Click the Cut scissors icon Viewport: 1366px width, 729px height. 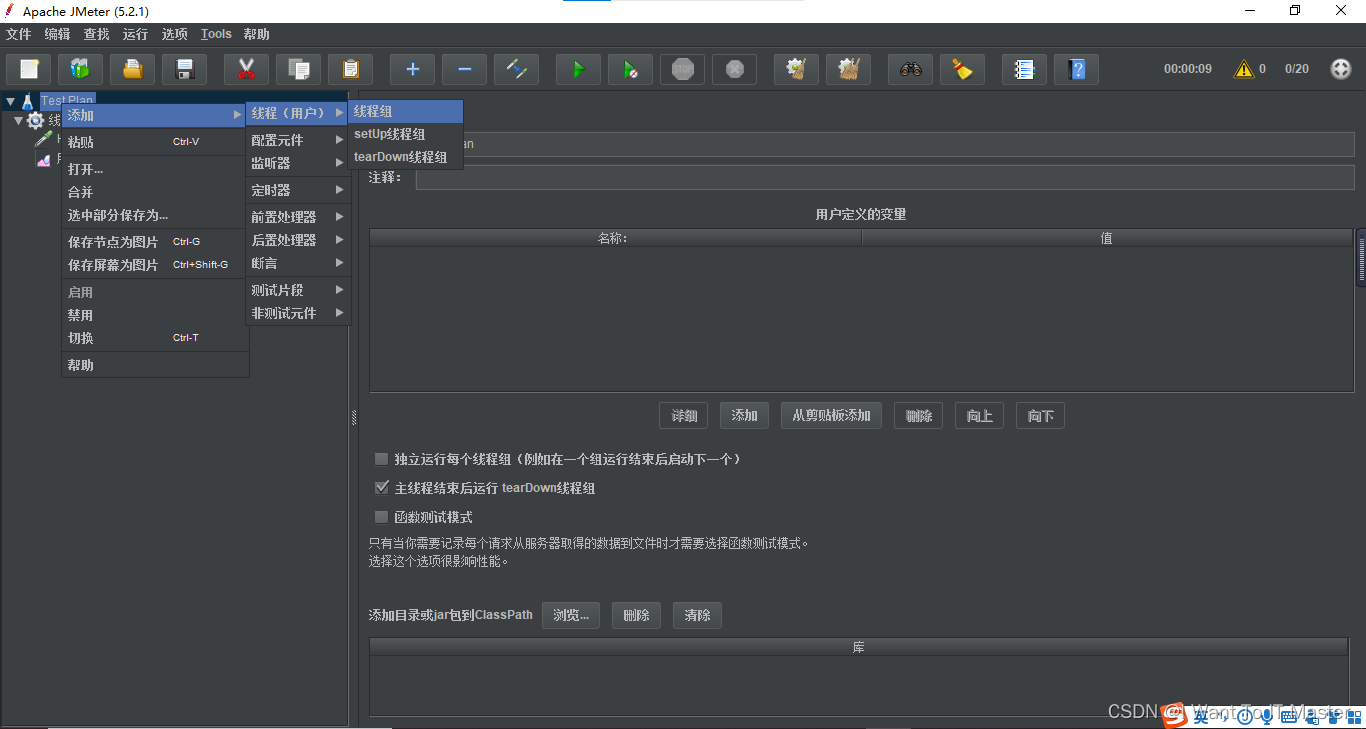(x=246, y=69)
